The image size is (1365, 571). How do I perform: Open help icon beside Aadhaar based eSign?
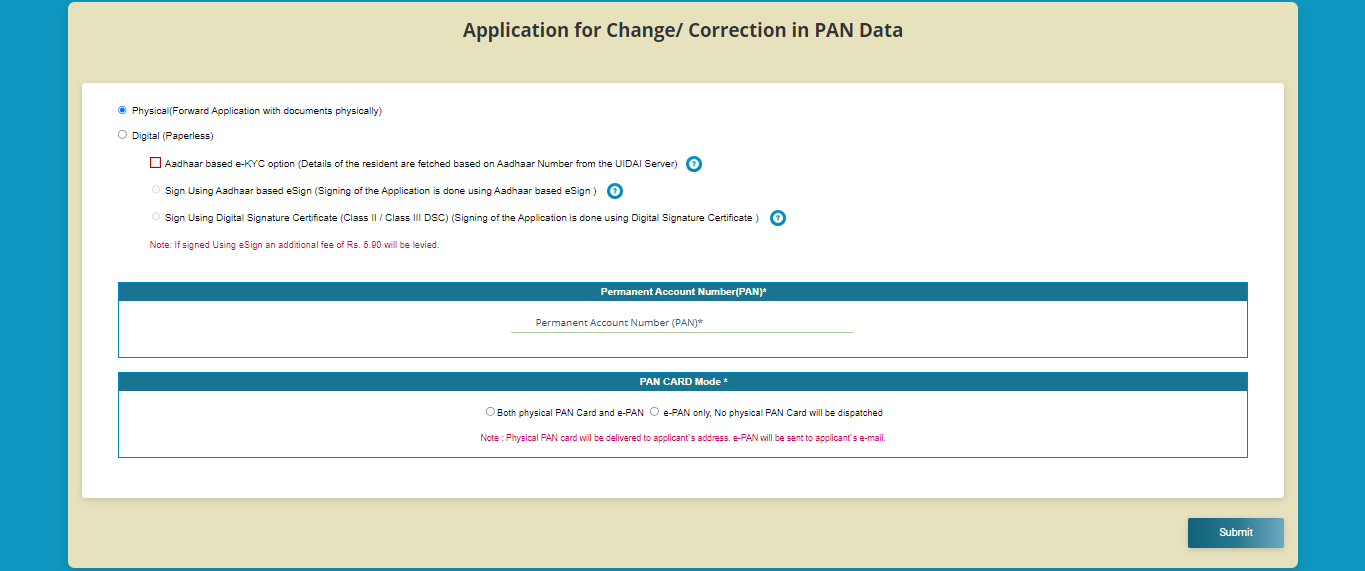click(x=615, y=191)
